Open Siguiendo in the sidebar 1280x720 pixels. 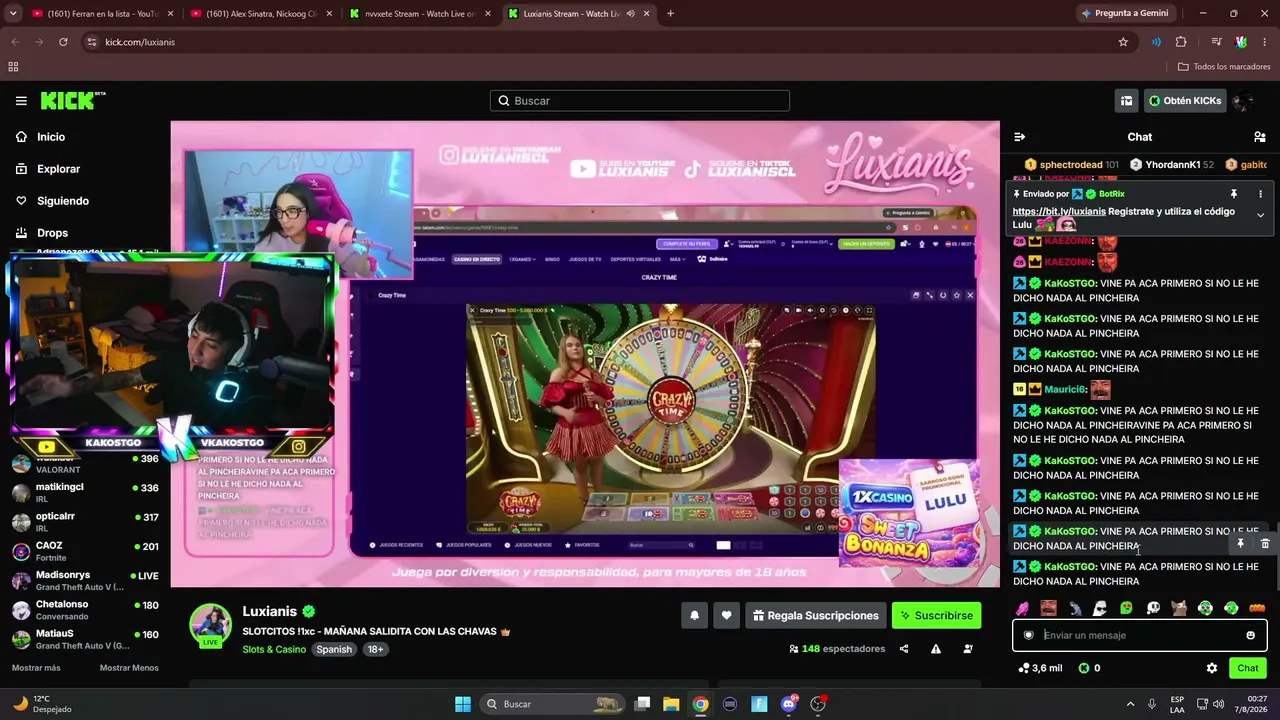tap(63, 201)
